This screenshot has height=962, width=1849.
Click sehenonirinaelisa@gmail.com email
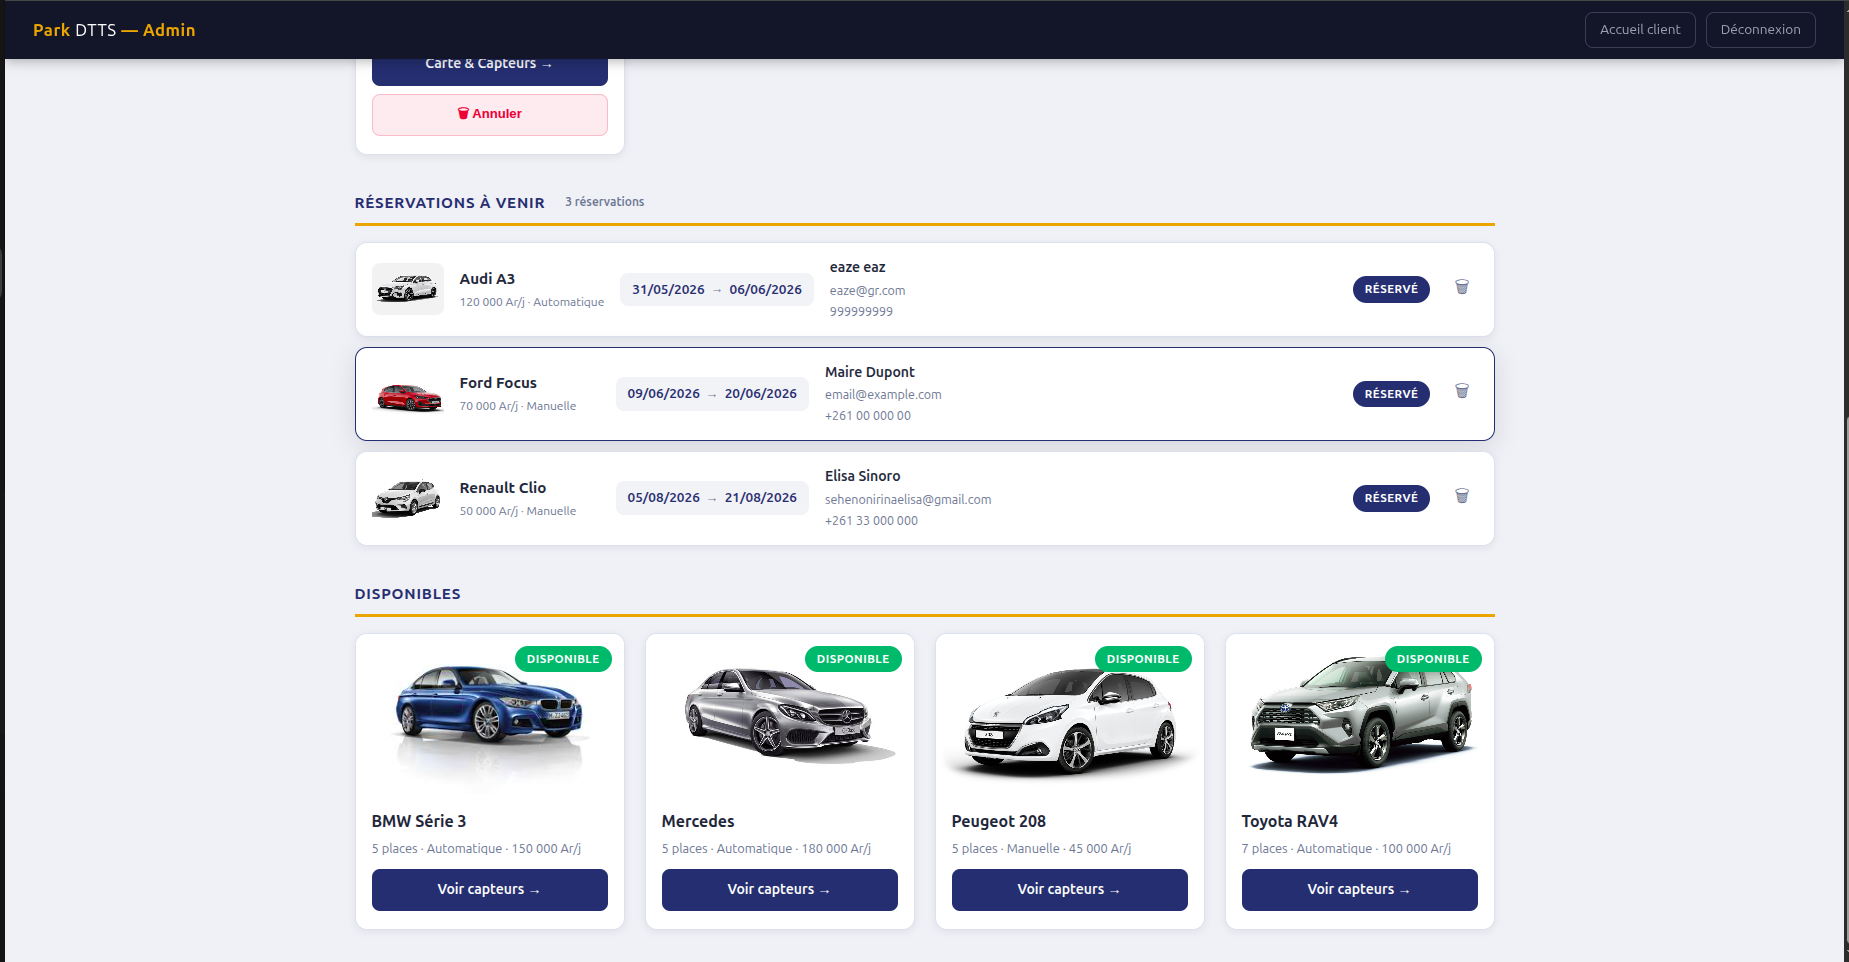pos(908,500)
